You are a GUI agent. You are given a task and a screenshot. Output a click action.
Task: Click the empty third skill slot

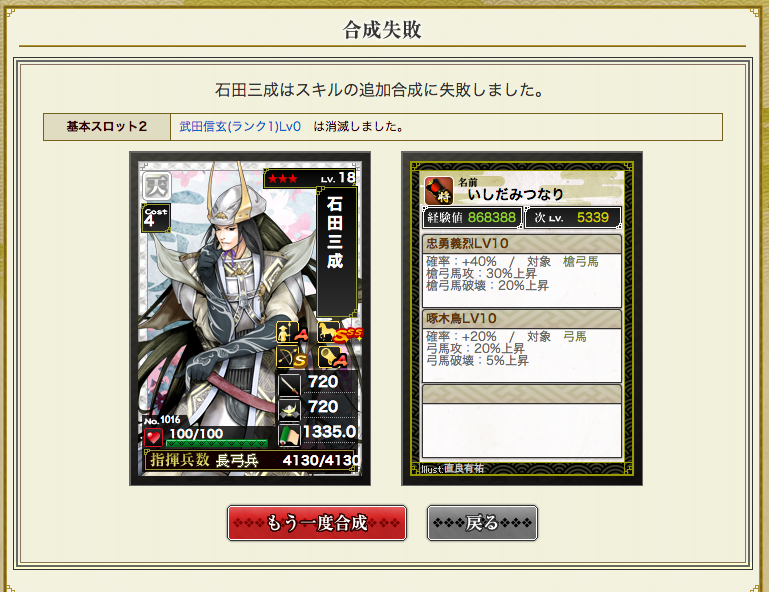(522, 421)
